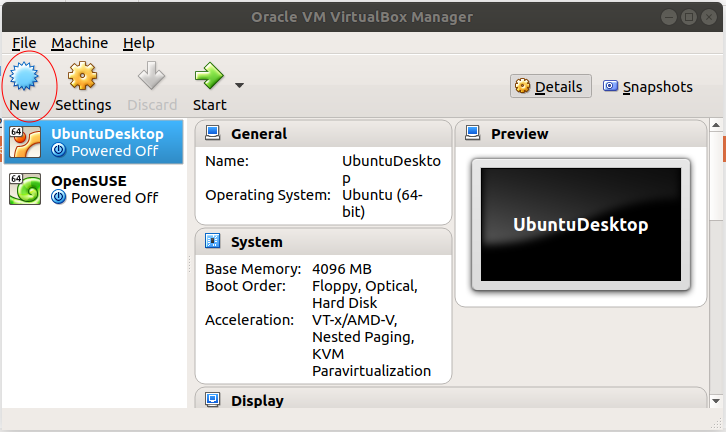Click the Display section monitor icon
Screen dimensions: 726x432
pyautogui.click(x=213, y=399)
